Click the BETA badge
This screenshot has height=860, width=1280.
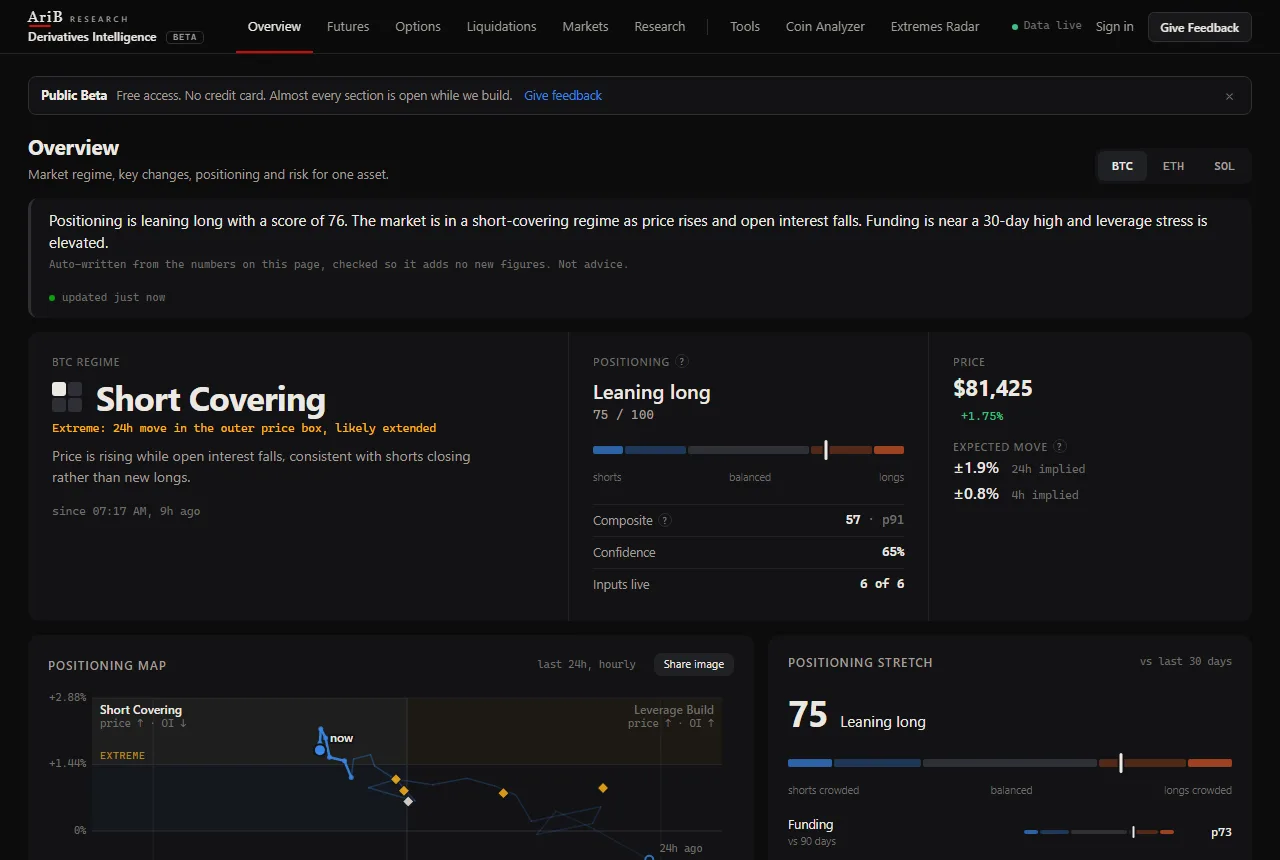tap(184, 37)
